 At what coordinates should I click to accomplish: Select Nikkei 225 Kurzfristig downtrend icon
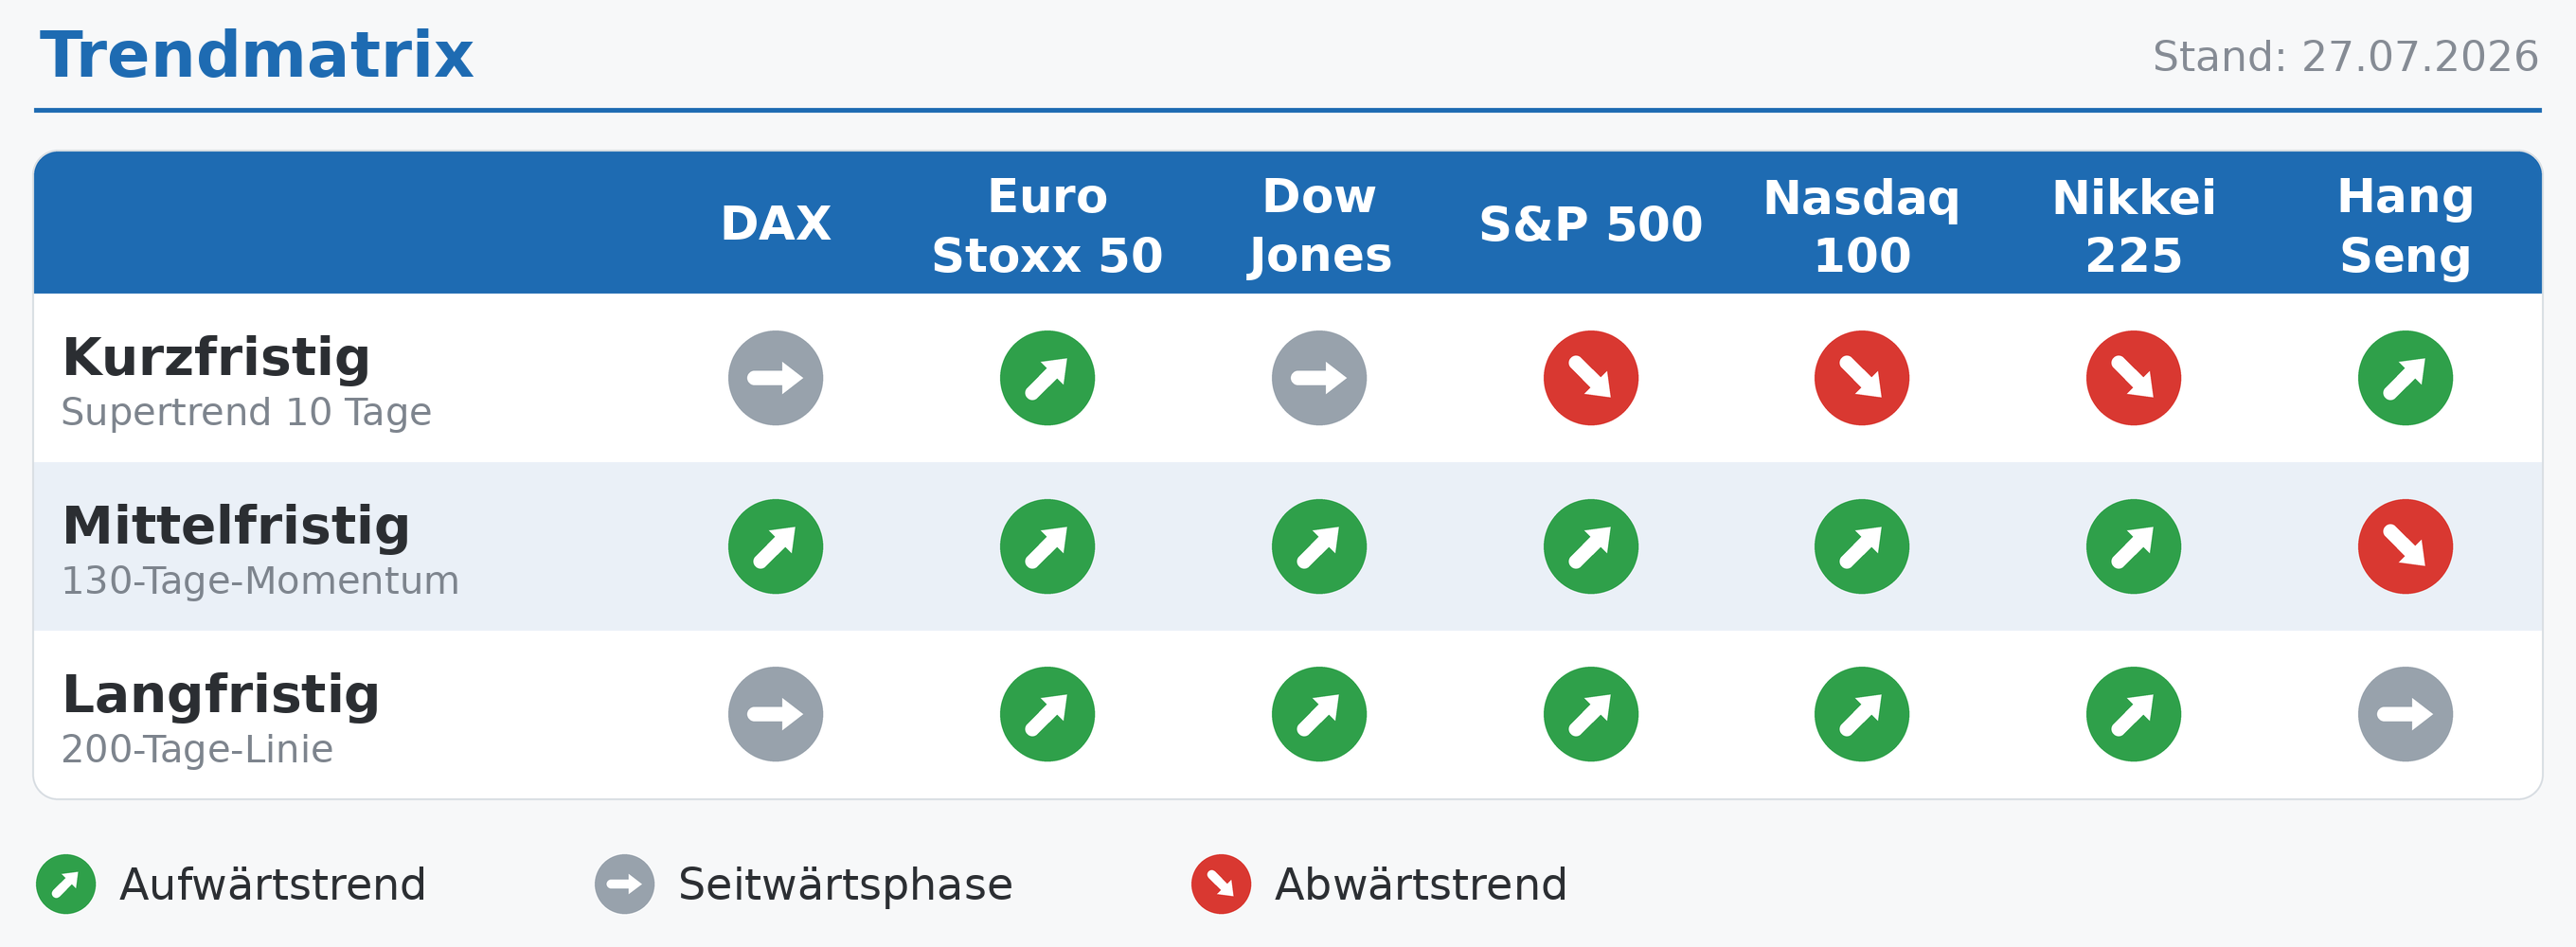tap(2132, 378)
